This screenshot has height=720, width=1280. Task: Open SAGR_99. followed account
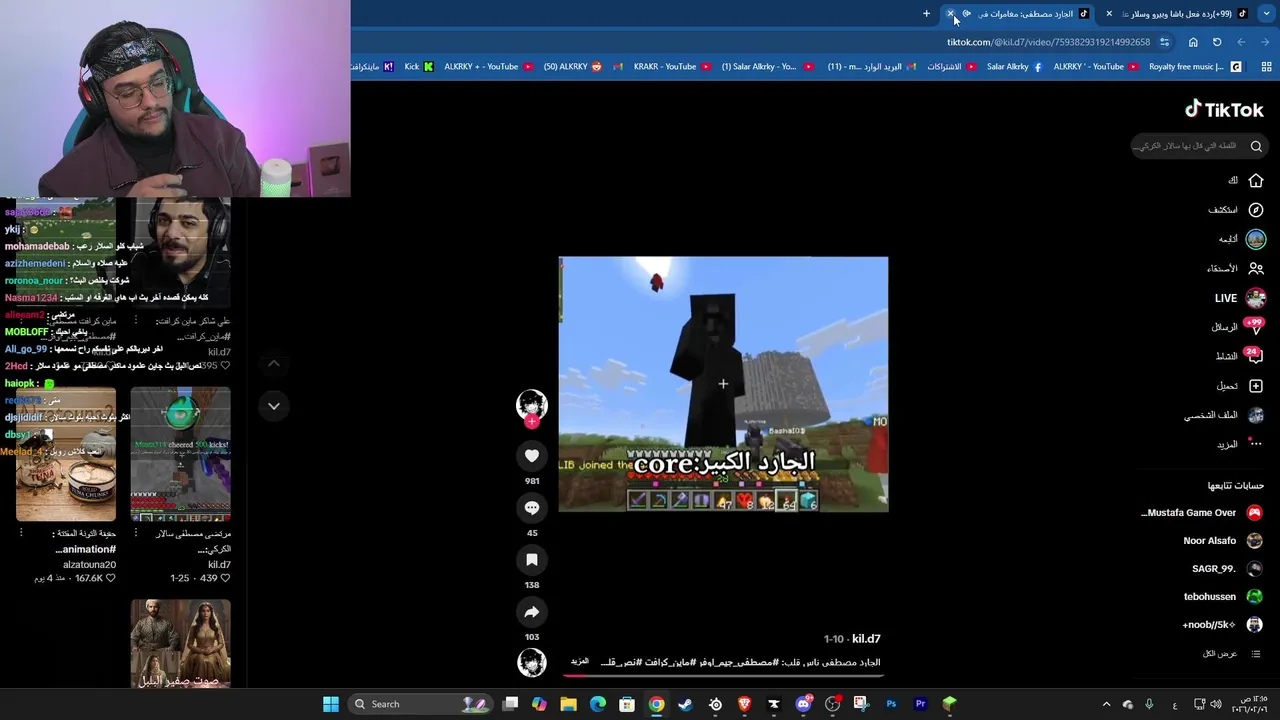click(1228, 569)
